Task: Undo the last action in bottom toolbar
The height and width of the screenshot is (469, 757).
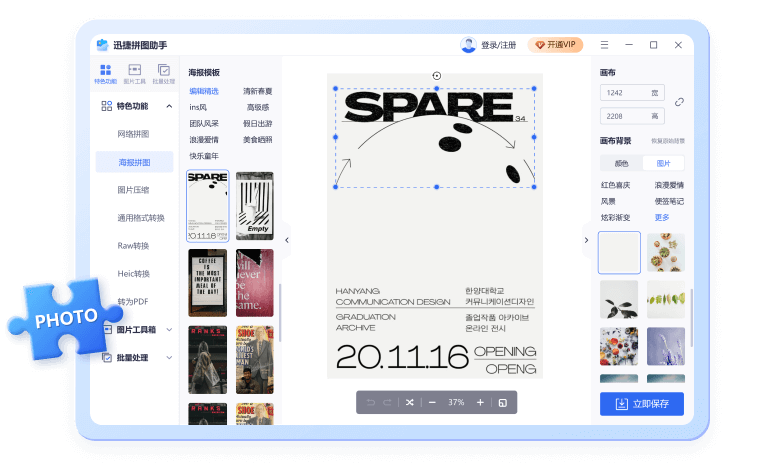Action: [371, 402]
